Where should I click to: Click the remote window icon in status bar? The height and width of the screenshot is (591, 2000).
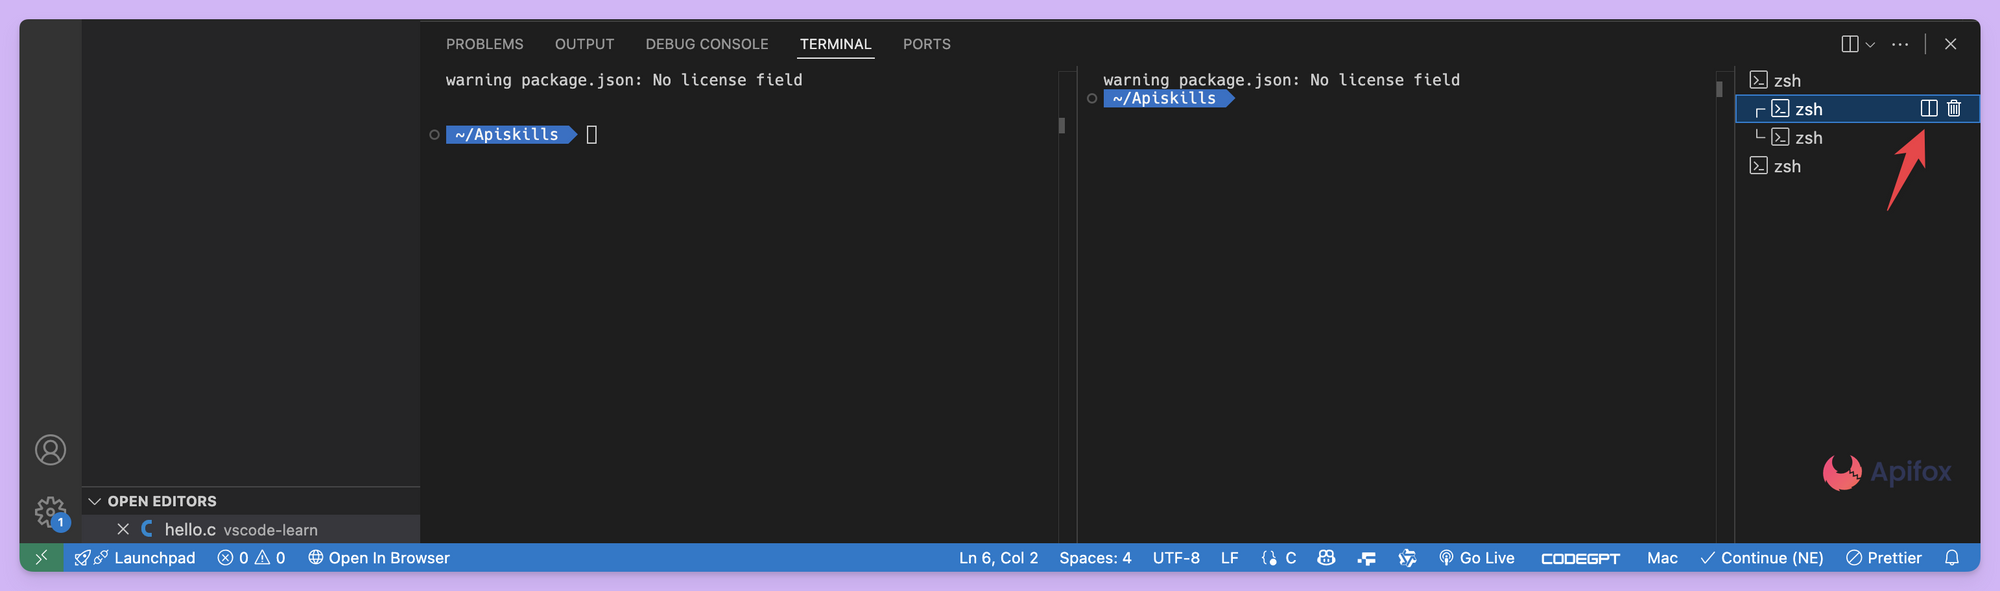pyautogui.click(x=41, y=558)
